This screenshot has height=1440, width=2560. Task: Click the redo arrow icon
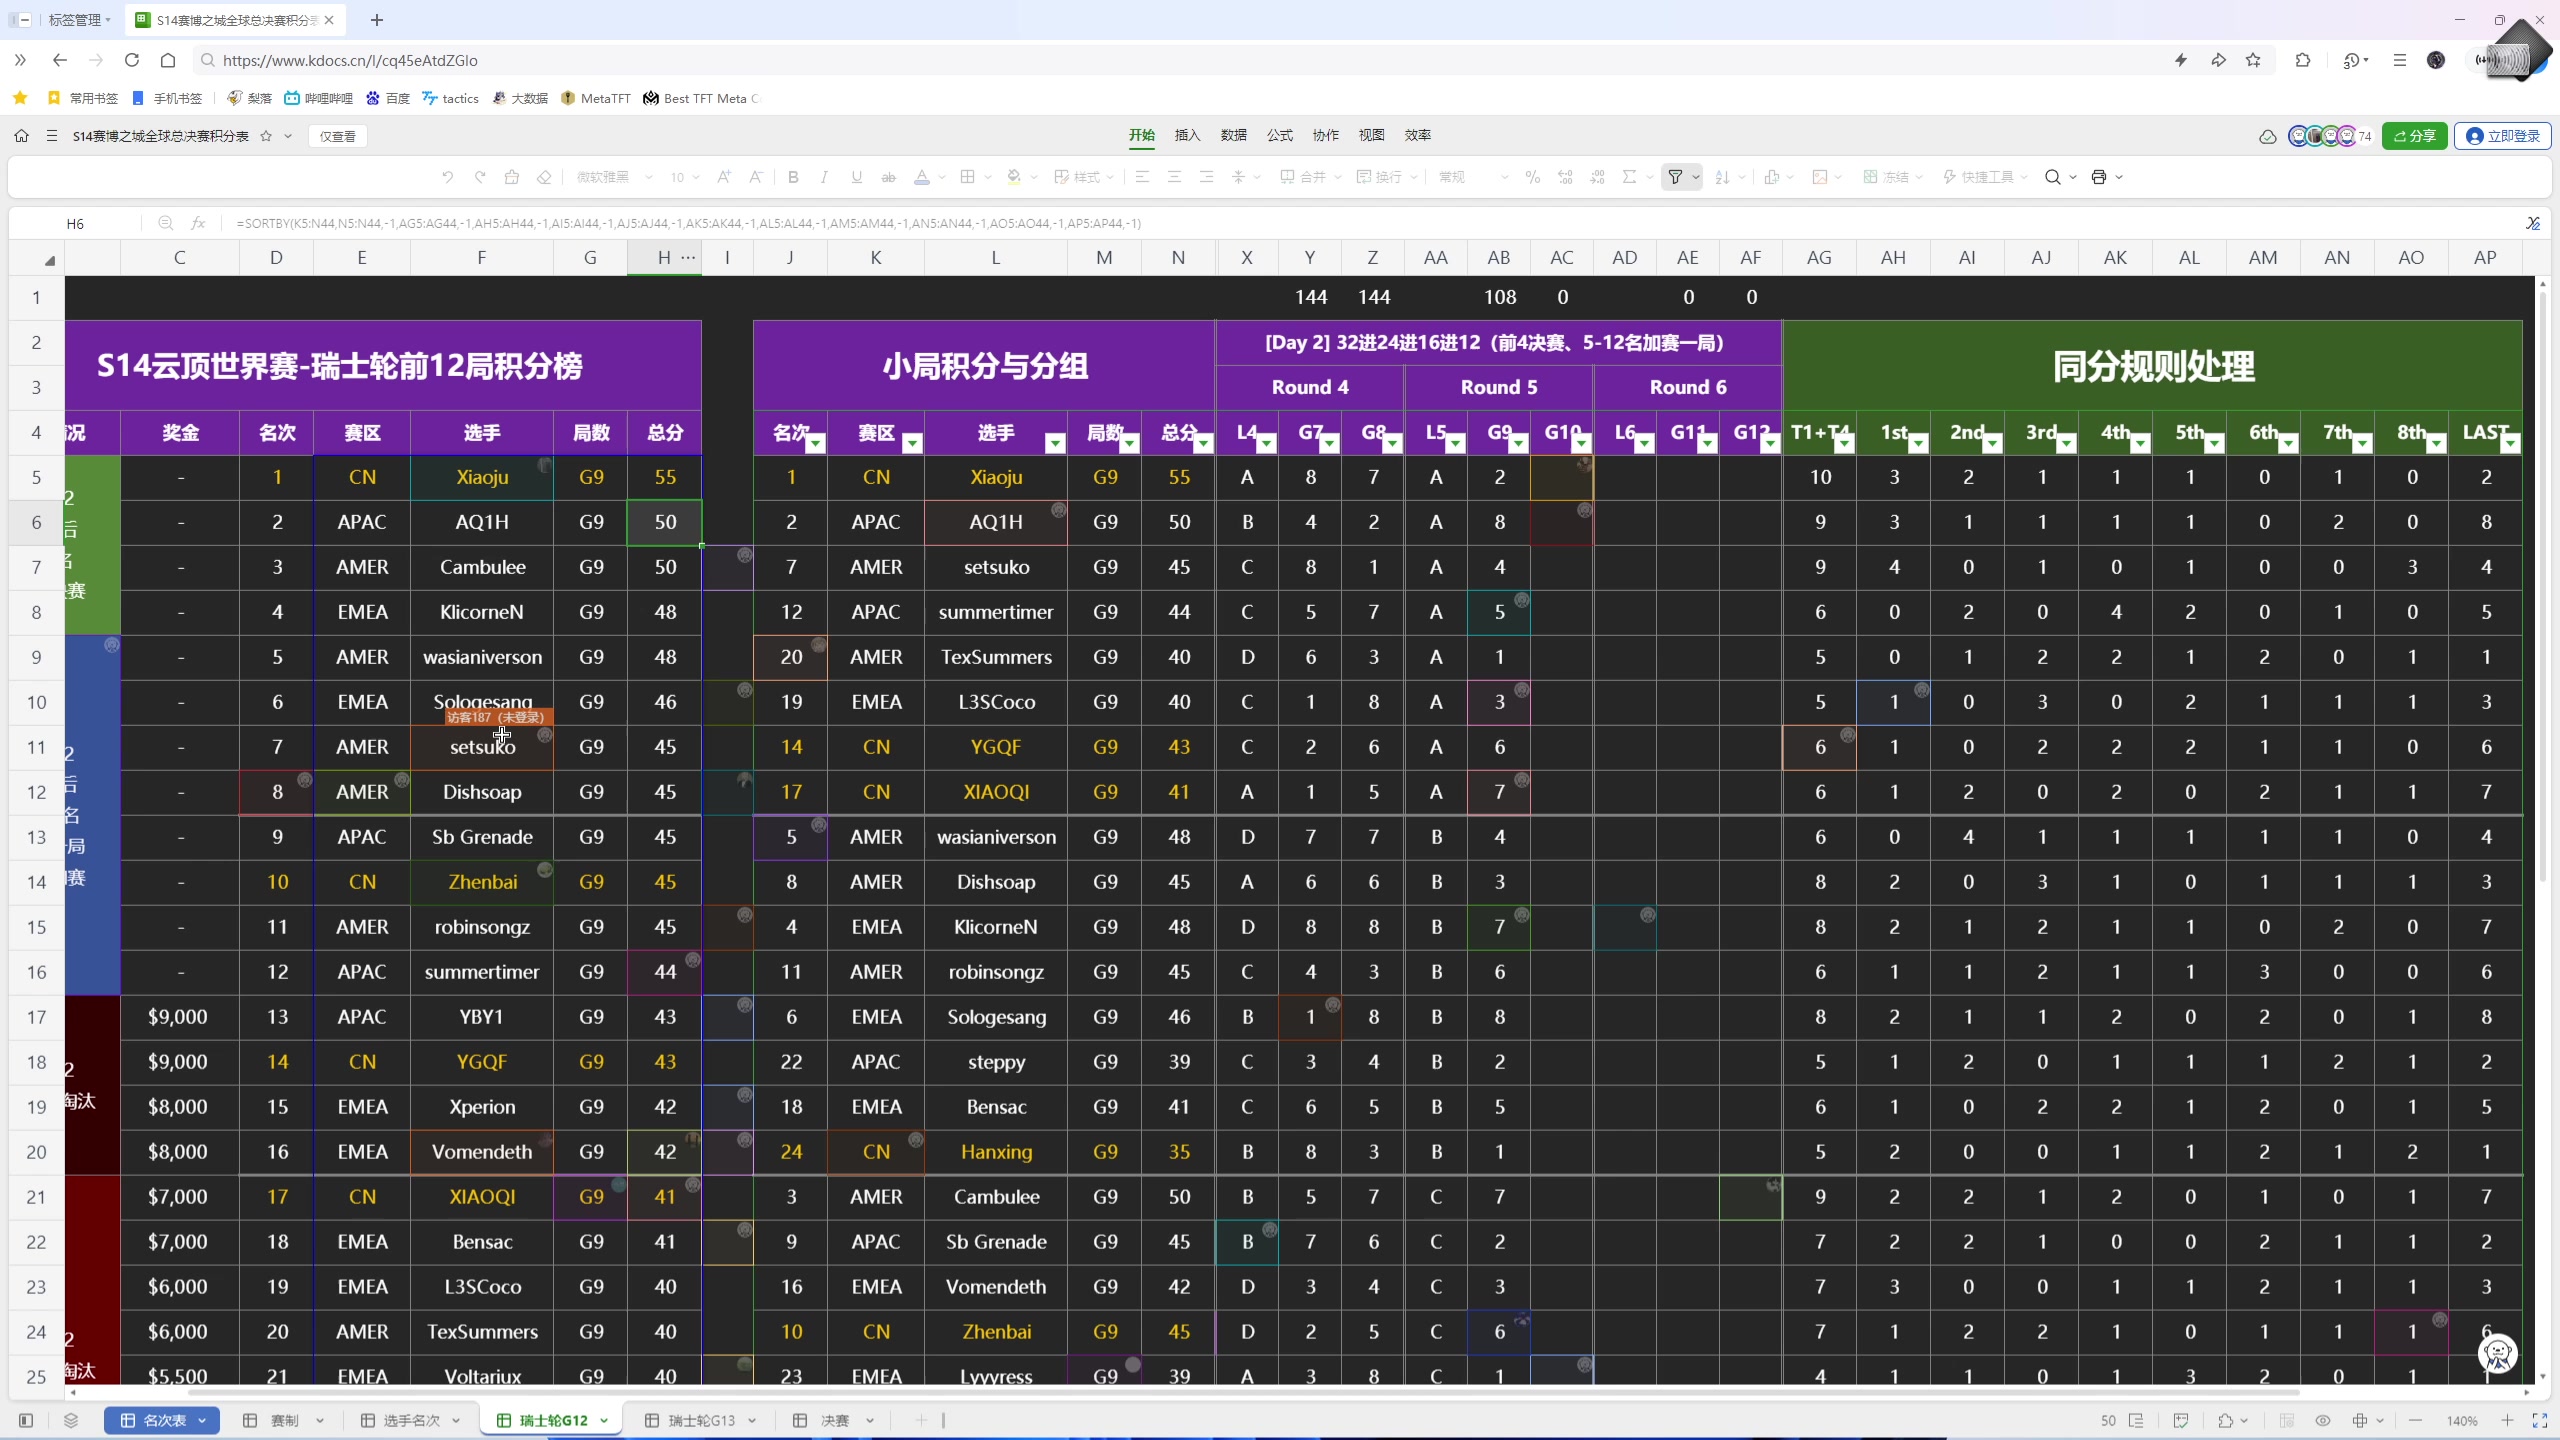[x=480, y=177]
